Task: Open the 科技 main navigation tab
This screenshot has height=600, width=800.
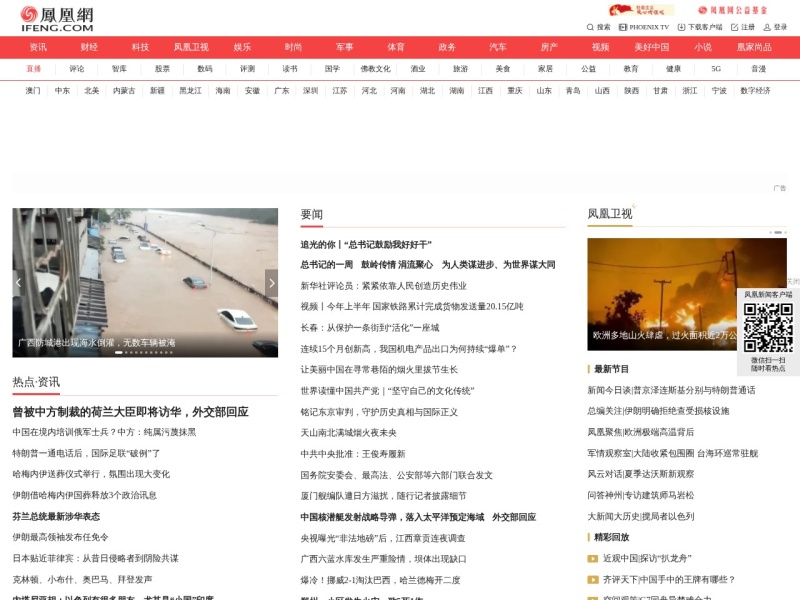Action: (x=140, y=47)
